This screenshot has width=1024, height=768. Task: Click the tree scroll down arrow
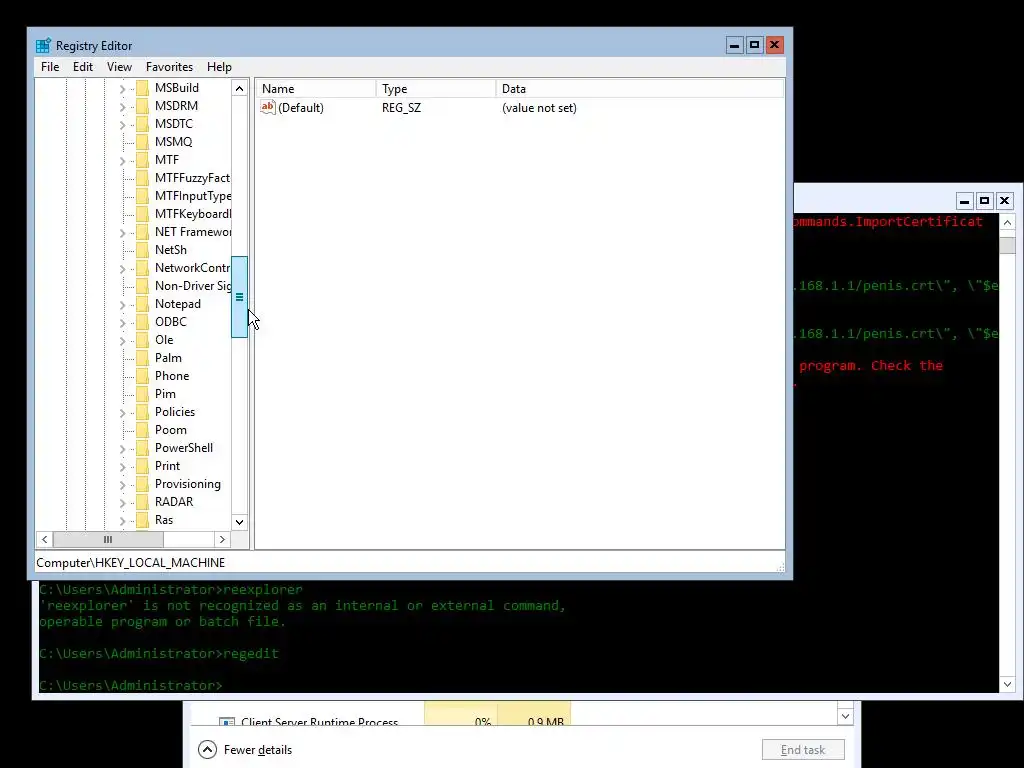239,522
